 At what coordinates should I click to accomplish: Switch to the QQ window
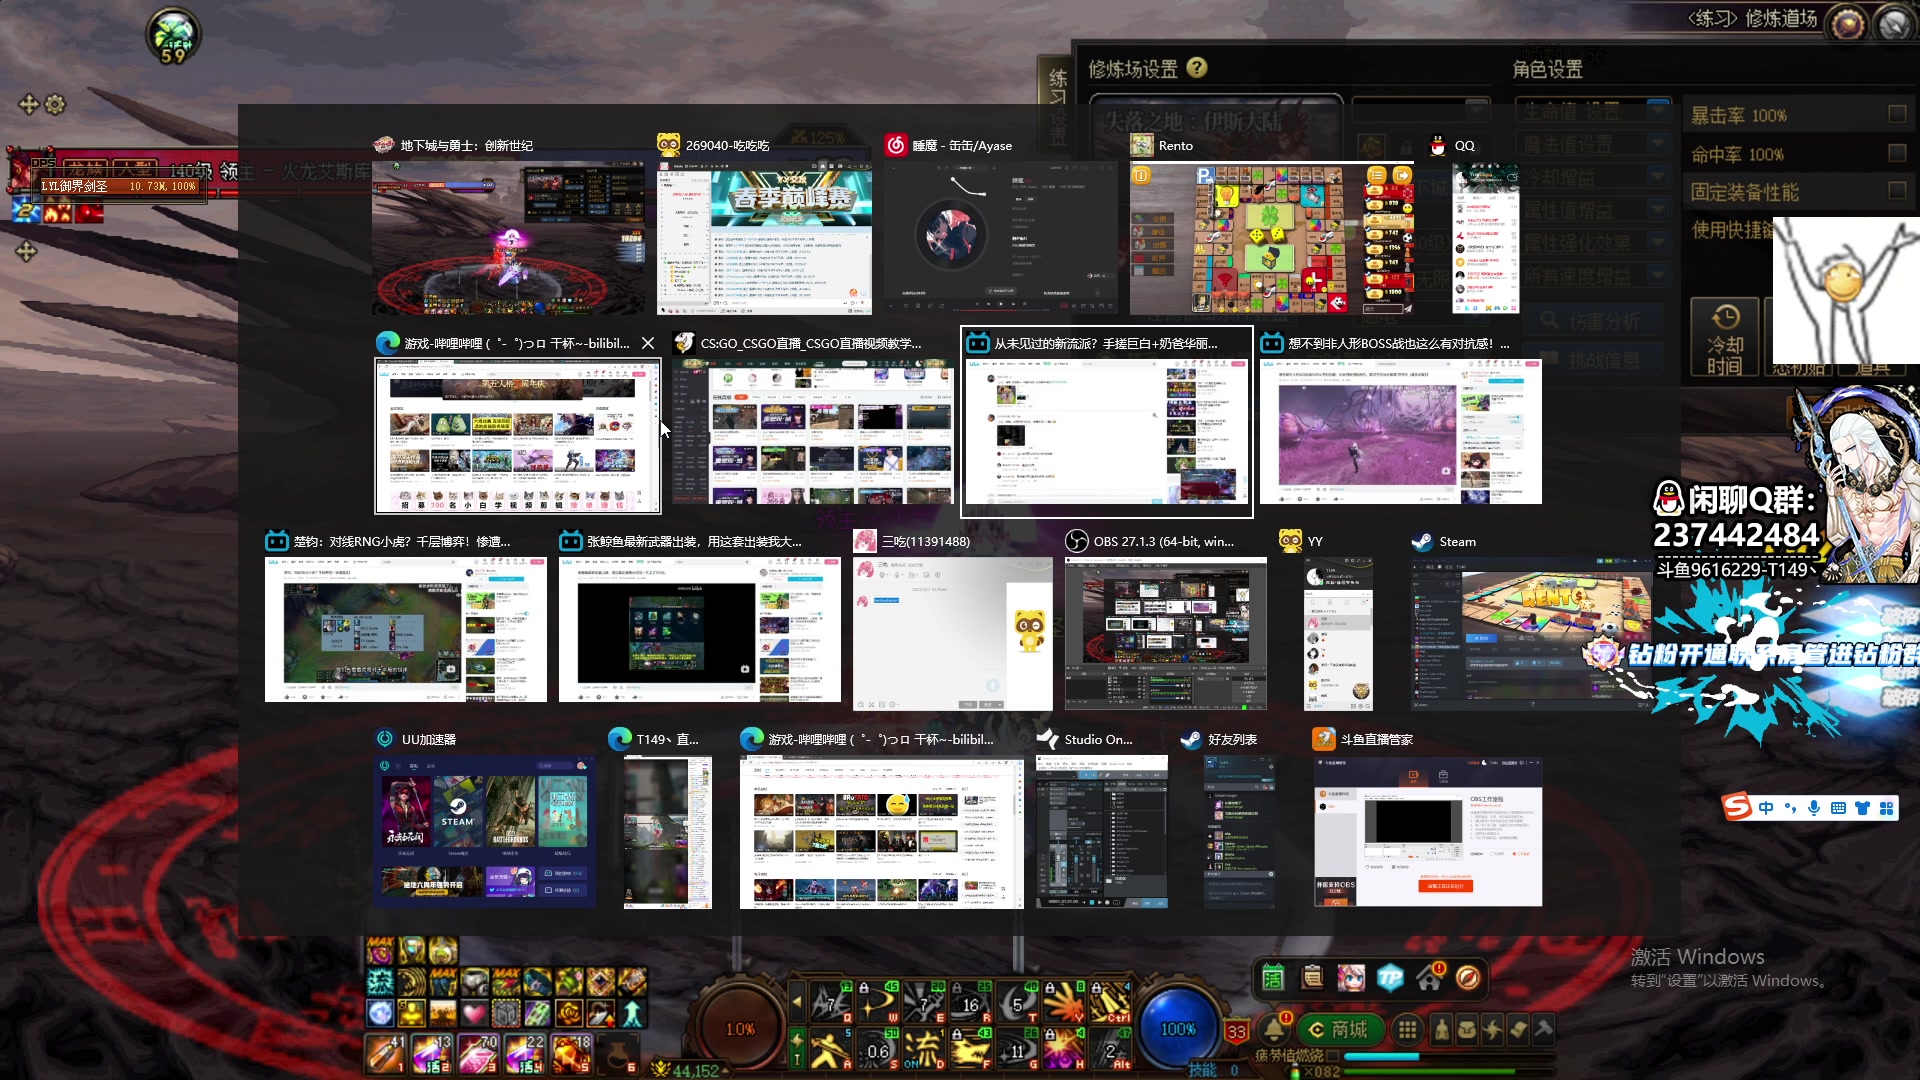click(1485, 238)
